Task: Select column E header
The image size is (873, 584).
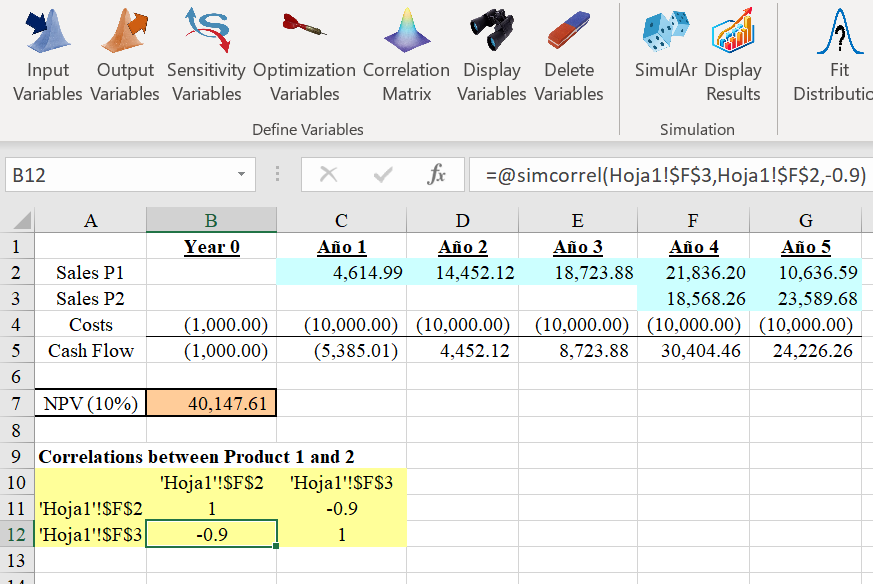Action: pos(578,220)
